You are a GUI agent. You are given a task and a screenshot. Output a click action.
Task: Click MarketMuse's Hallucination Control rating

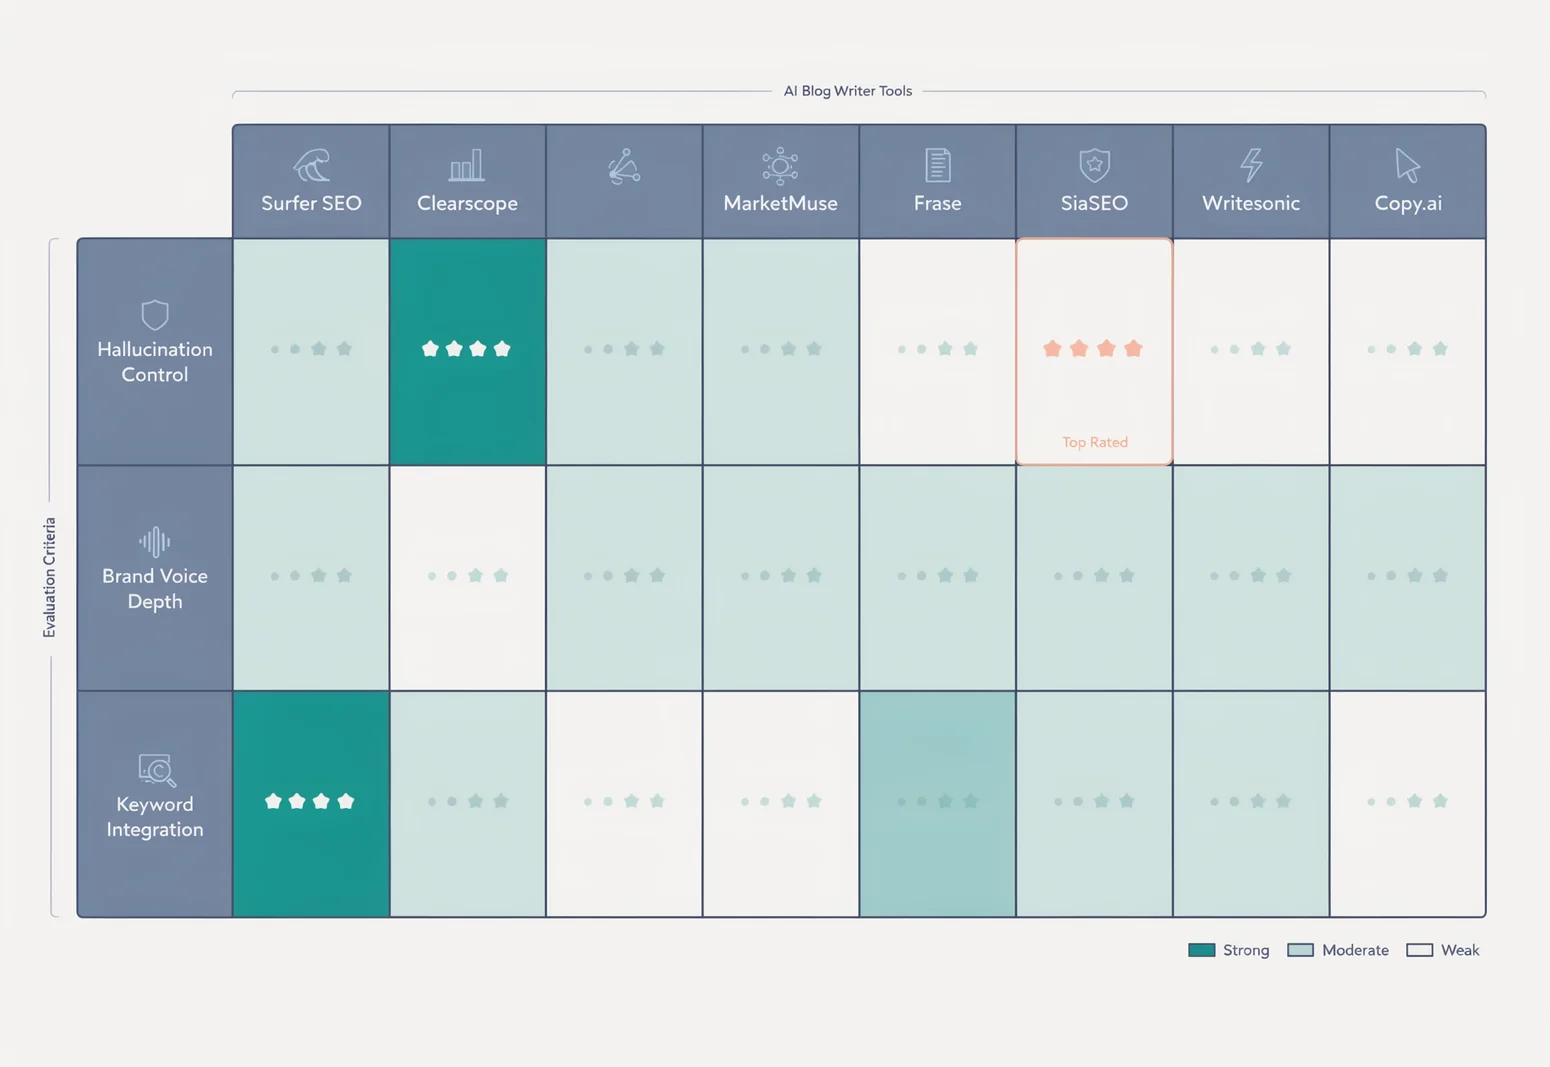point(781,349)
